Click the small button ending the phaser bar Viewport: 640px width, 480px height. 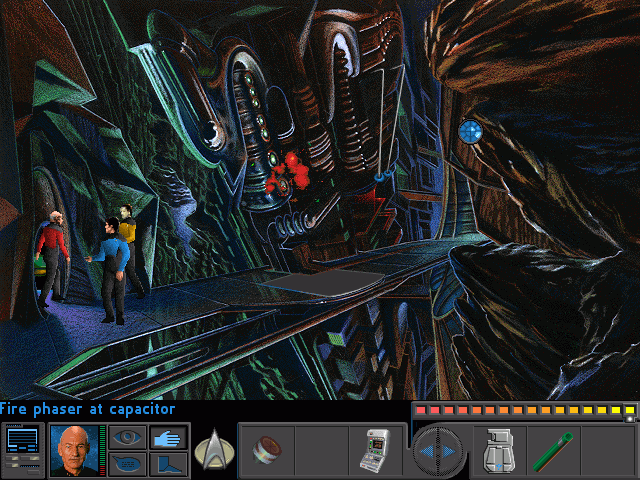[631, 410]
